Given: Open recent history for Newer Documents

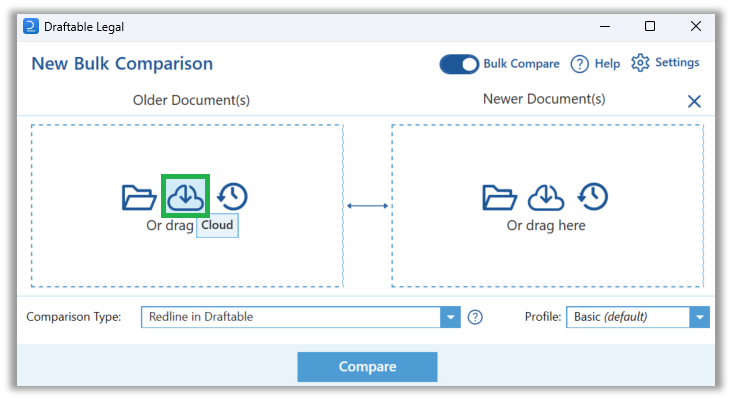Looking at the screenshot, I should pyautogui.click(x=593, y=196).
